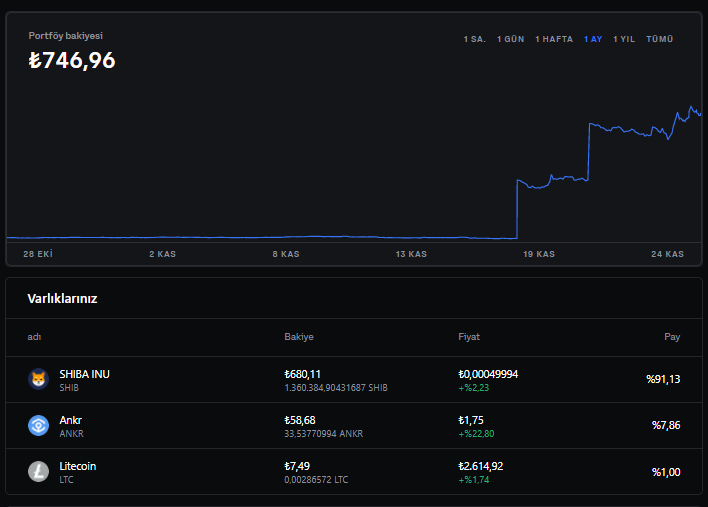Click the +%1,74 change value
Viewport: 708px width, 507px height.
(x=474, y=480)
